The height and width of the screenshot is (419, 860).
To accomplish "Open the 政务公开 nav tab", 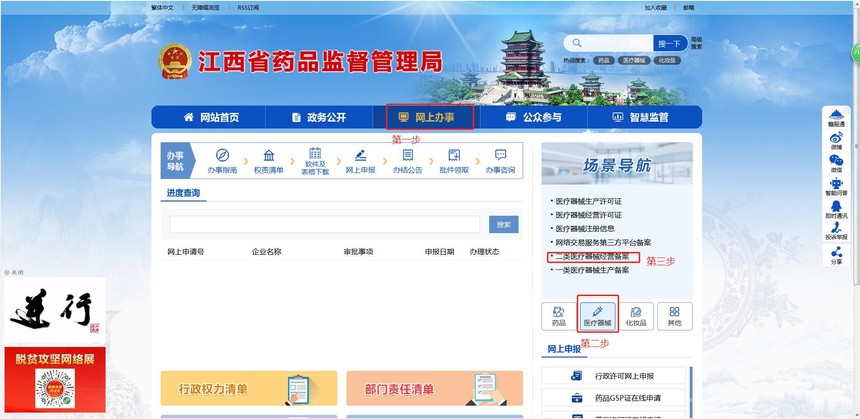I will pos(319,117).
